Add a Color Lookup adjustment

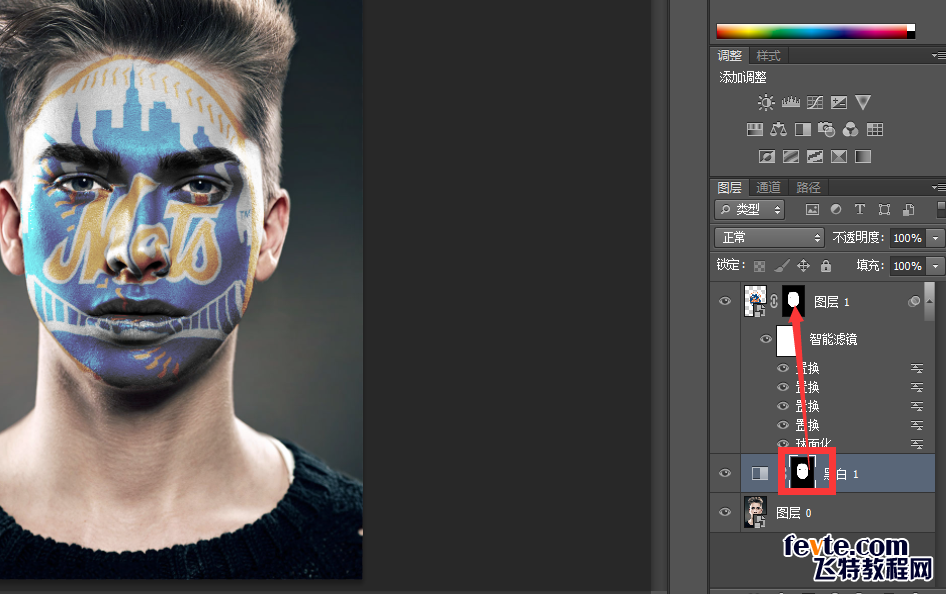[875, 129]
